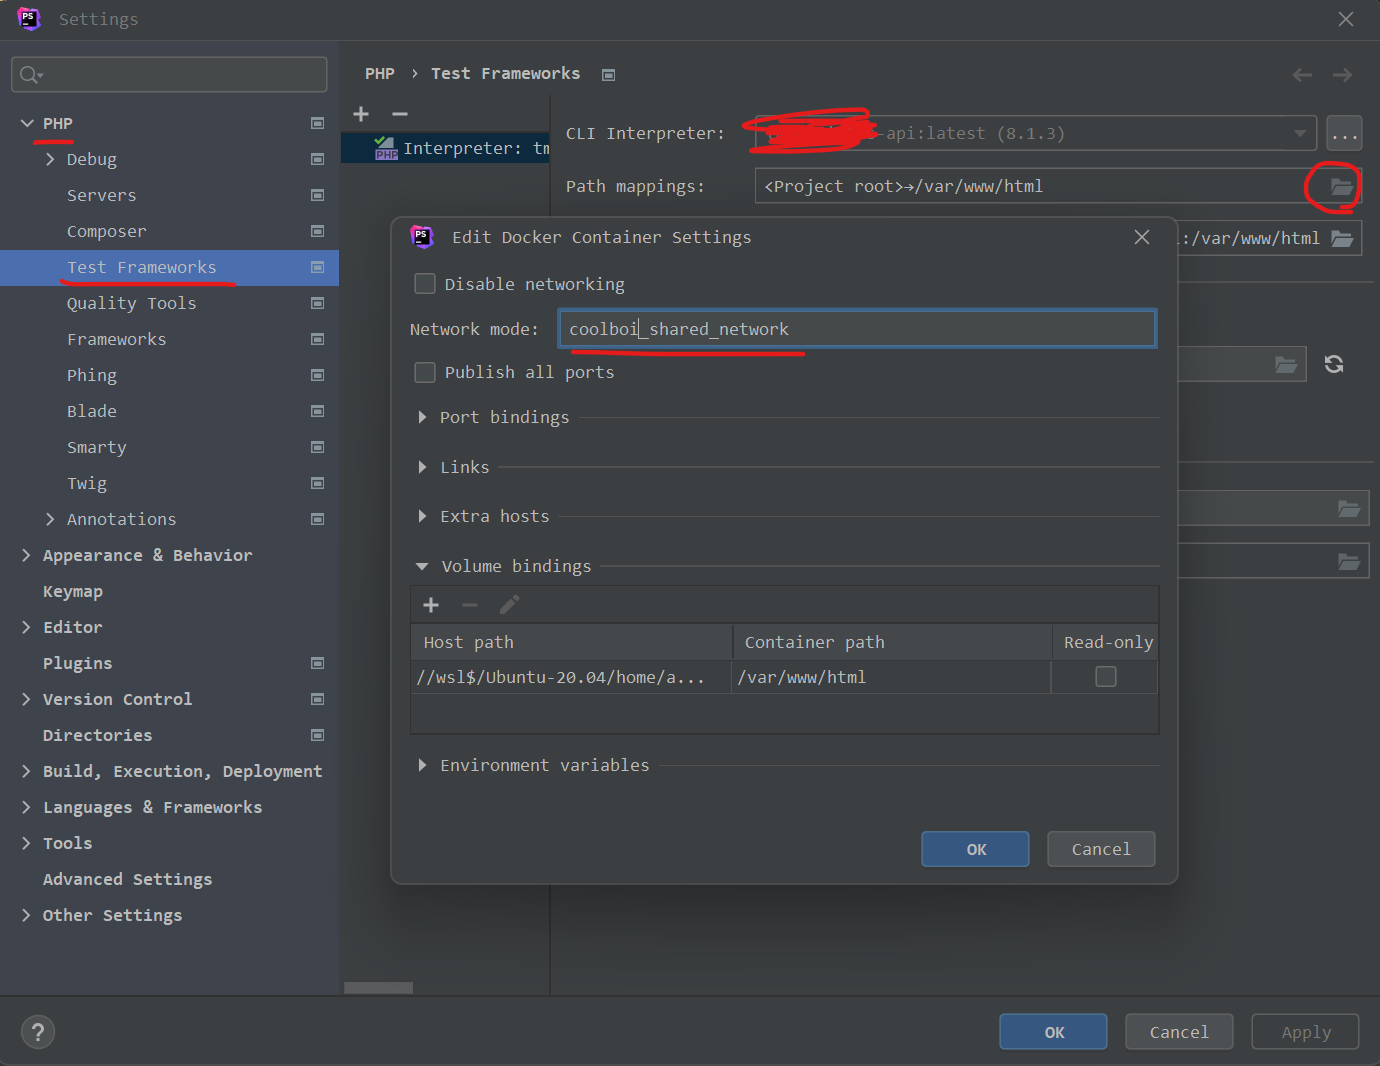1380x1066 pixels.
Task: Click the Apply button in Settings
Action: [1305, 1032]
